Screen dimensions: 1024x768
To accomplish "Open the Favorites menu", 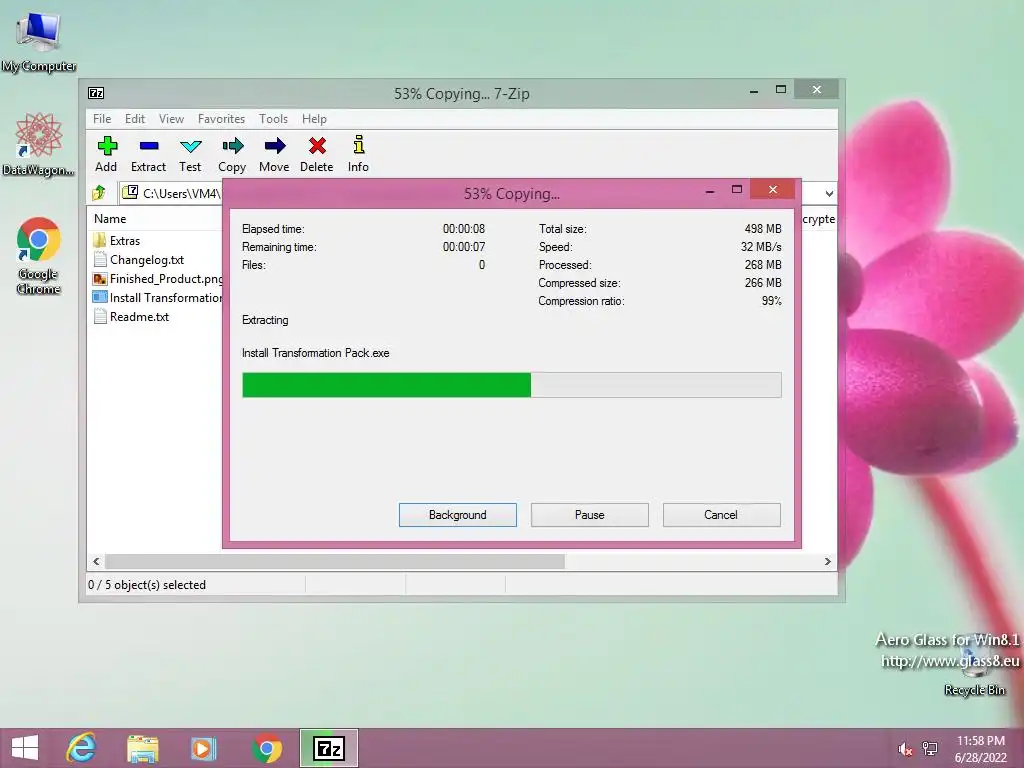I will (x=221, y=119).
